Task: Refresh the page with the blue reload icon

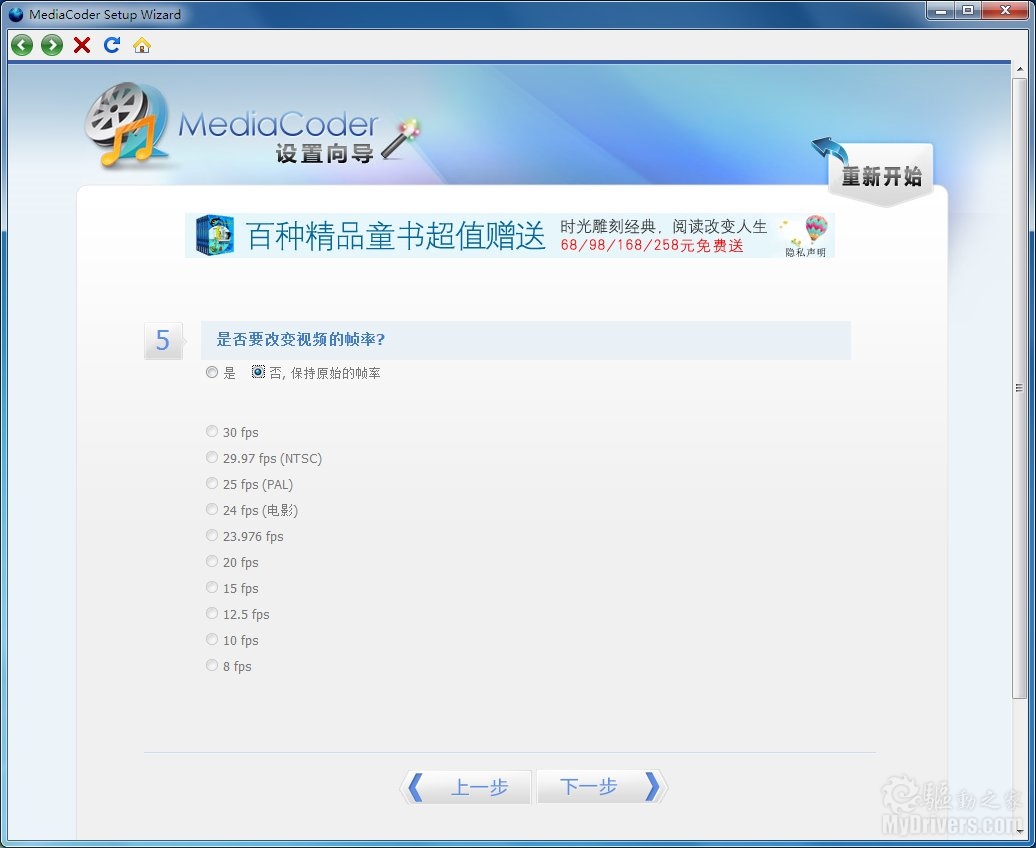Action: click(112, 45)
